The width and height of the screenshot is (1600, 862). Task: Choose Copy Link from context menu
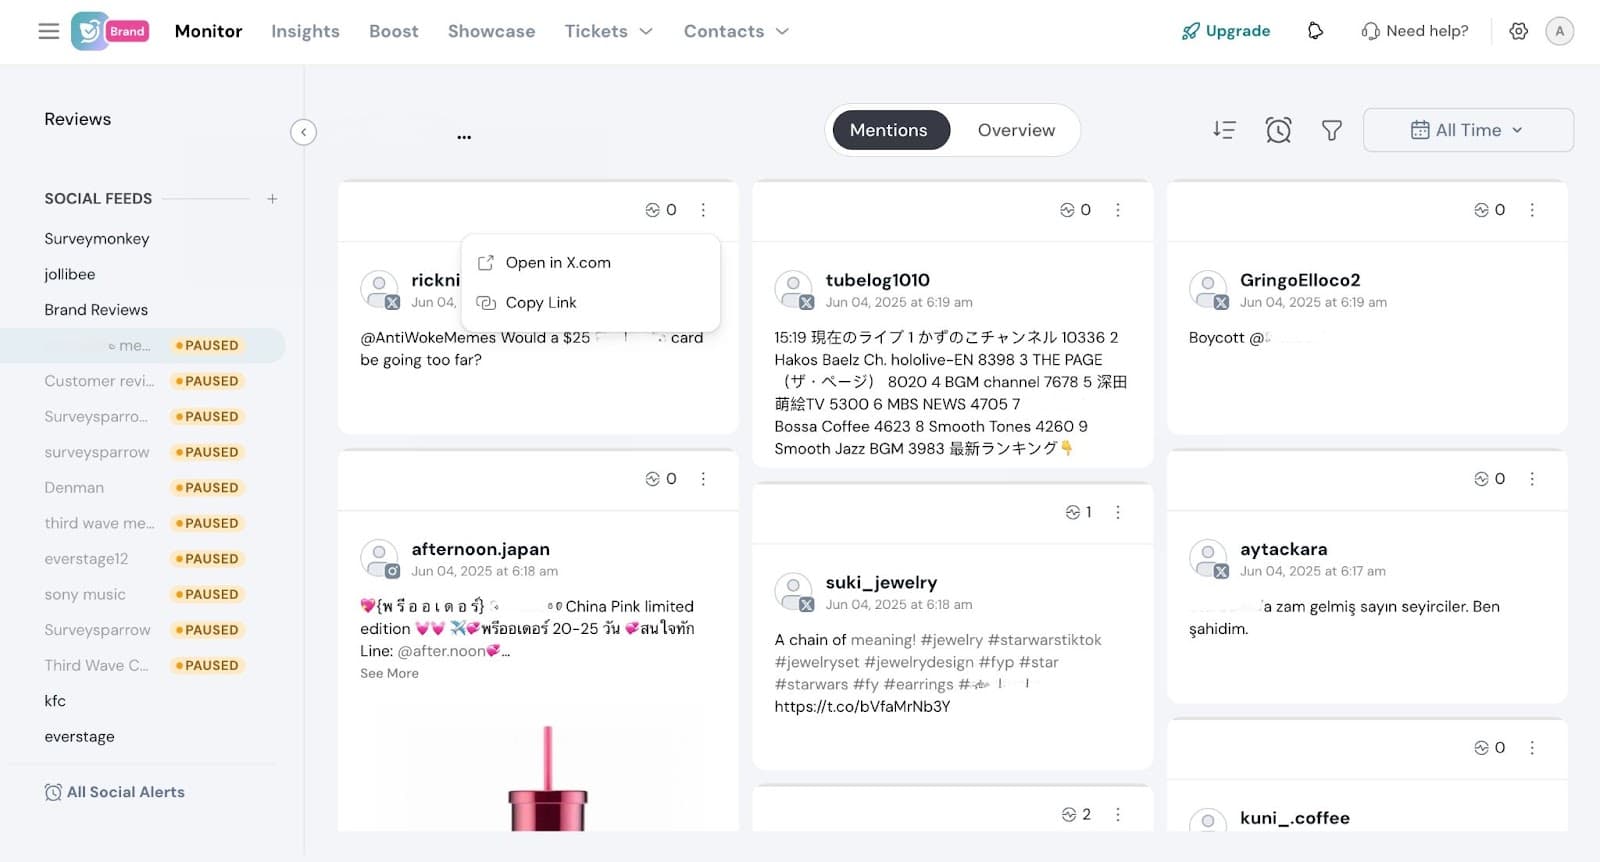(x=540, y=303)
